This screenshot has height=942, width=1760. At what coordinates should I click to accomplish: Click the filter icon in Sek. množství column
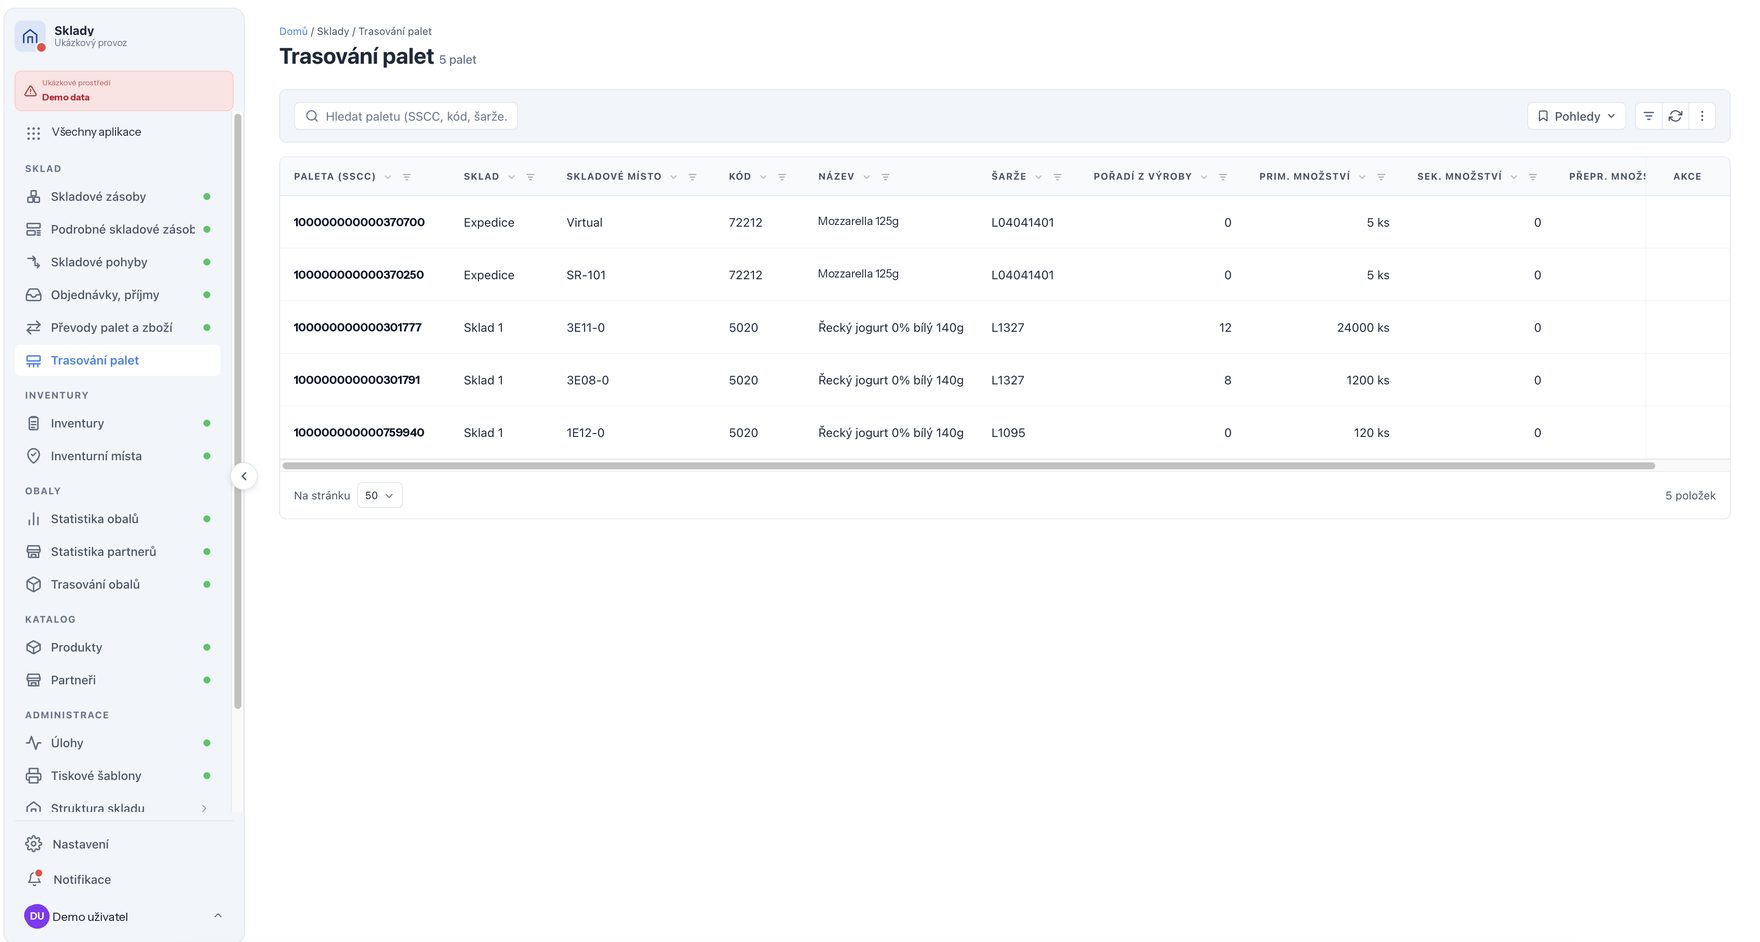1533,177
